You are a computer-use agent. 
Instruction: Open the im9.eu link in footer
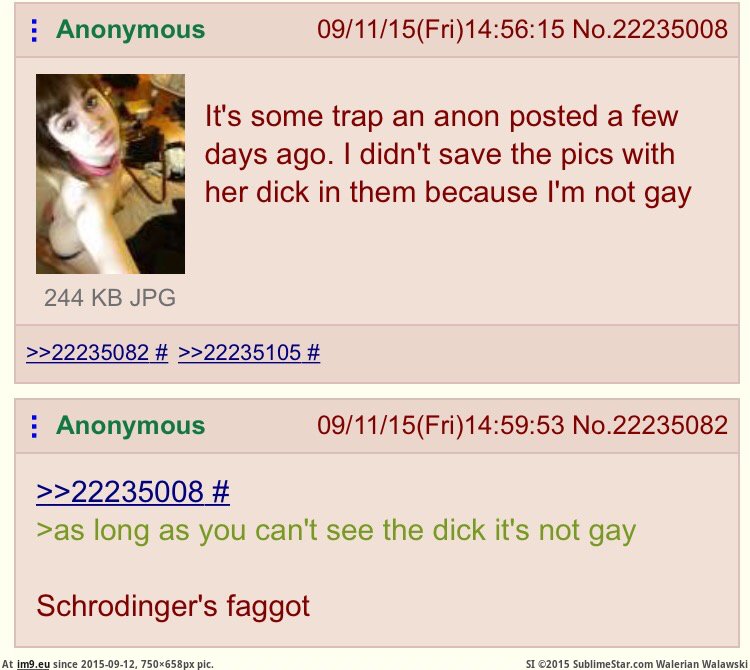(x=33, y=664)
